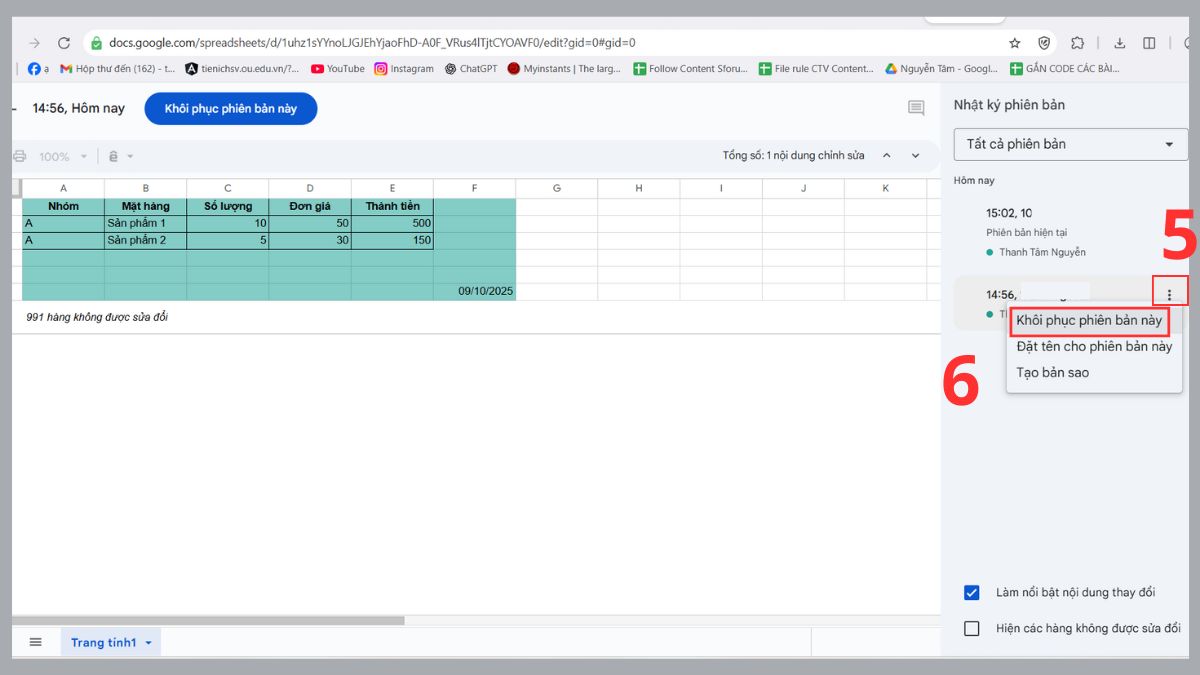Click the Thành tiền header cell

[x=392, y=206]
